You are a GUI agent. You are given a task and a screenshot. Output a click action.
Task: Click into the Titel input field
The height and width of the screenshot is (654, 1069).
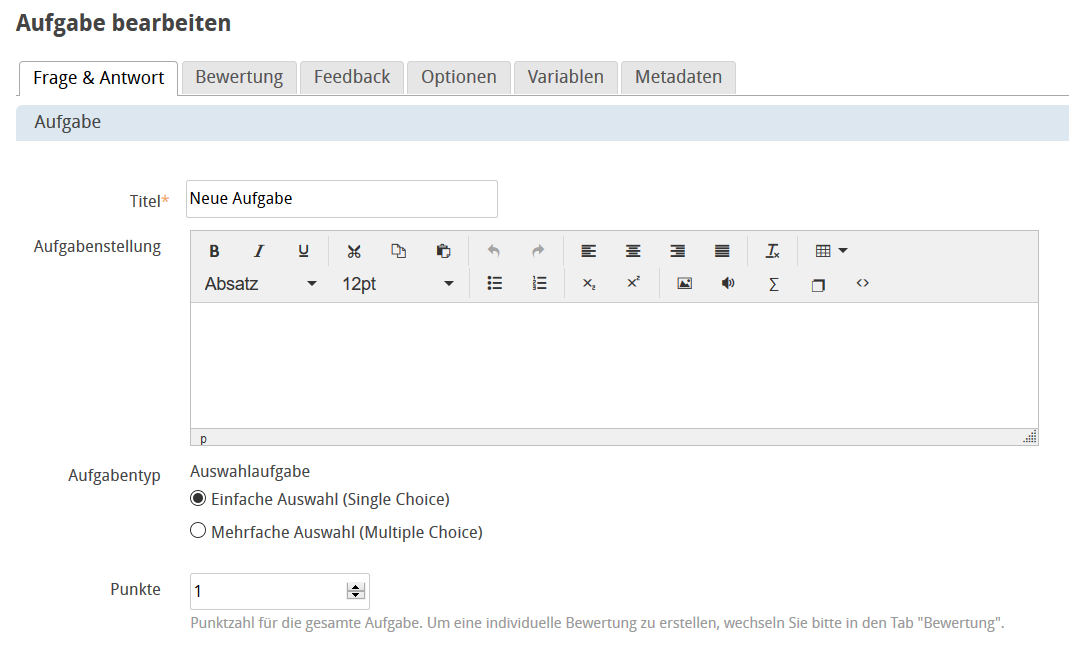pos(340,198)
